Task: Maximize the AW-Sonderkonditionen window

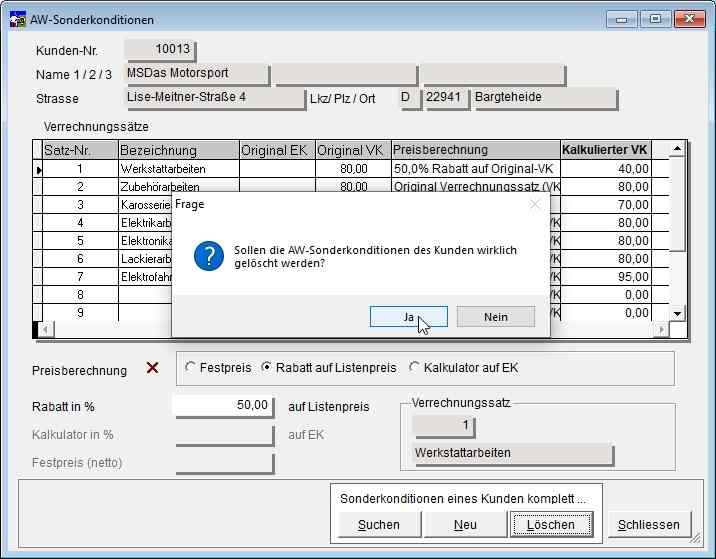Action: pyautogui.click(x=656, y=19)
